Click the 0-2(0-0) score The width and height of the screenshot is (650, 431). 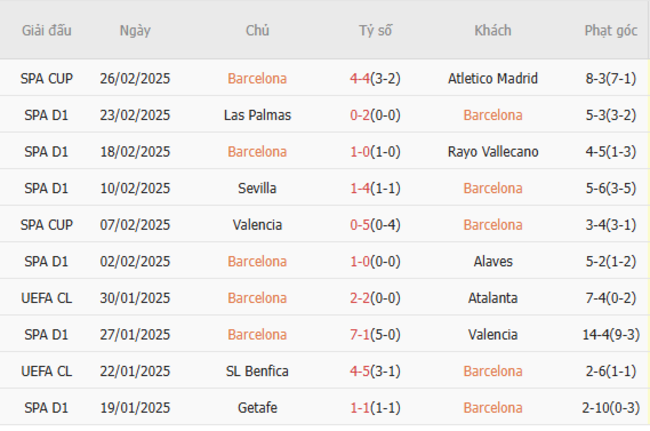point(375,115)
